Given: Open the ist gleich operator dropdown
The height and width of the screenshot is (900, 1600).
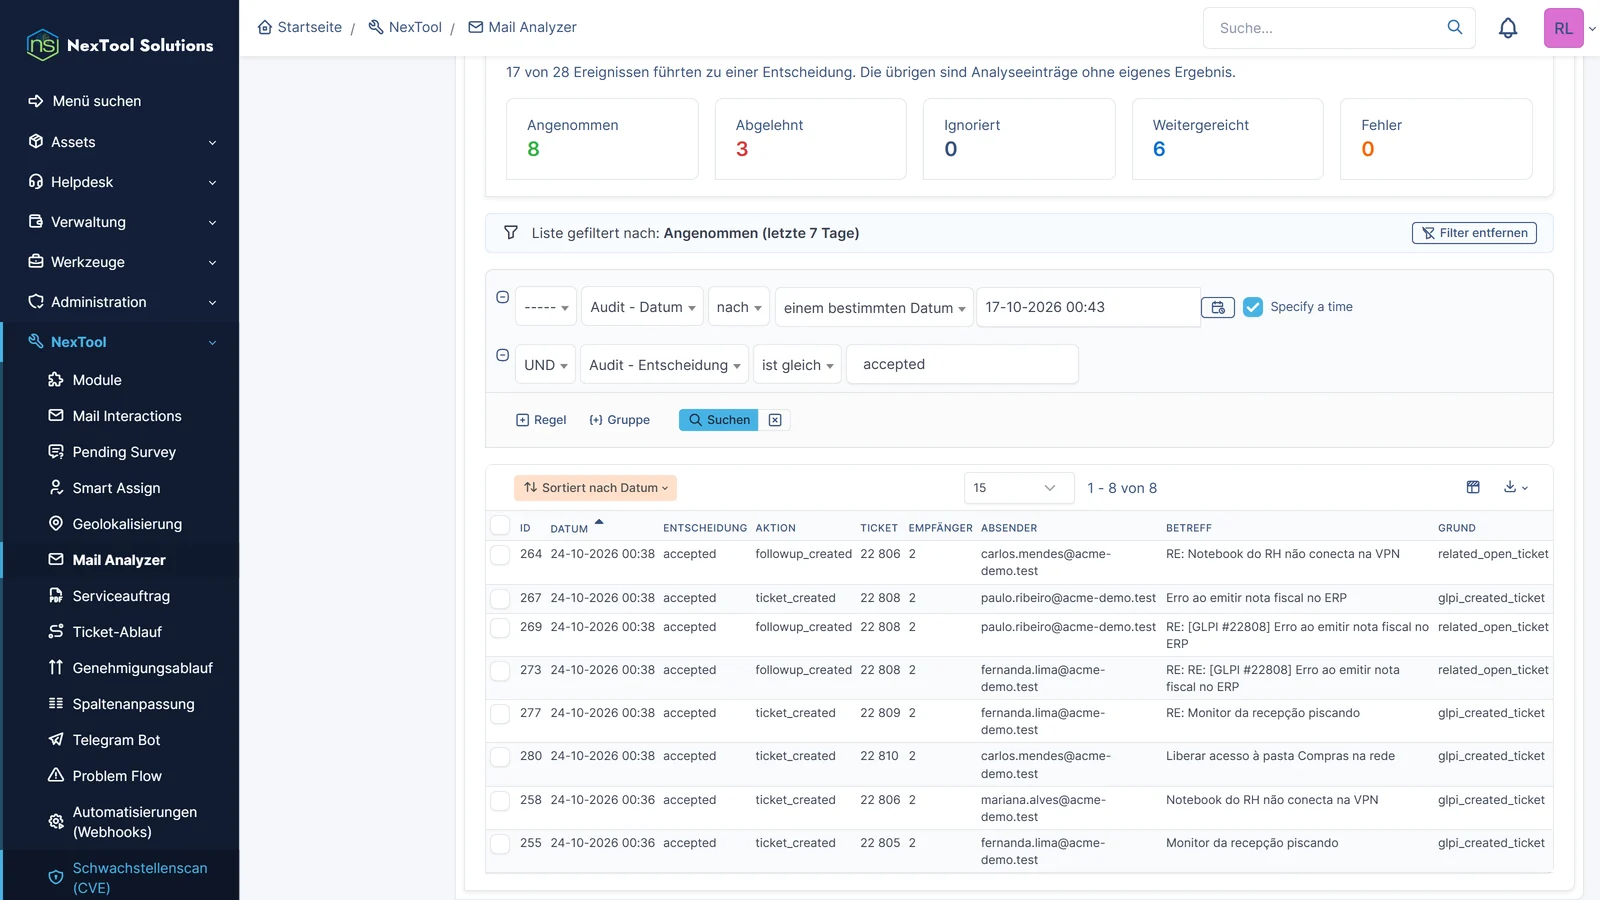Looking at the screenshot, I should coord(797,365).
